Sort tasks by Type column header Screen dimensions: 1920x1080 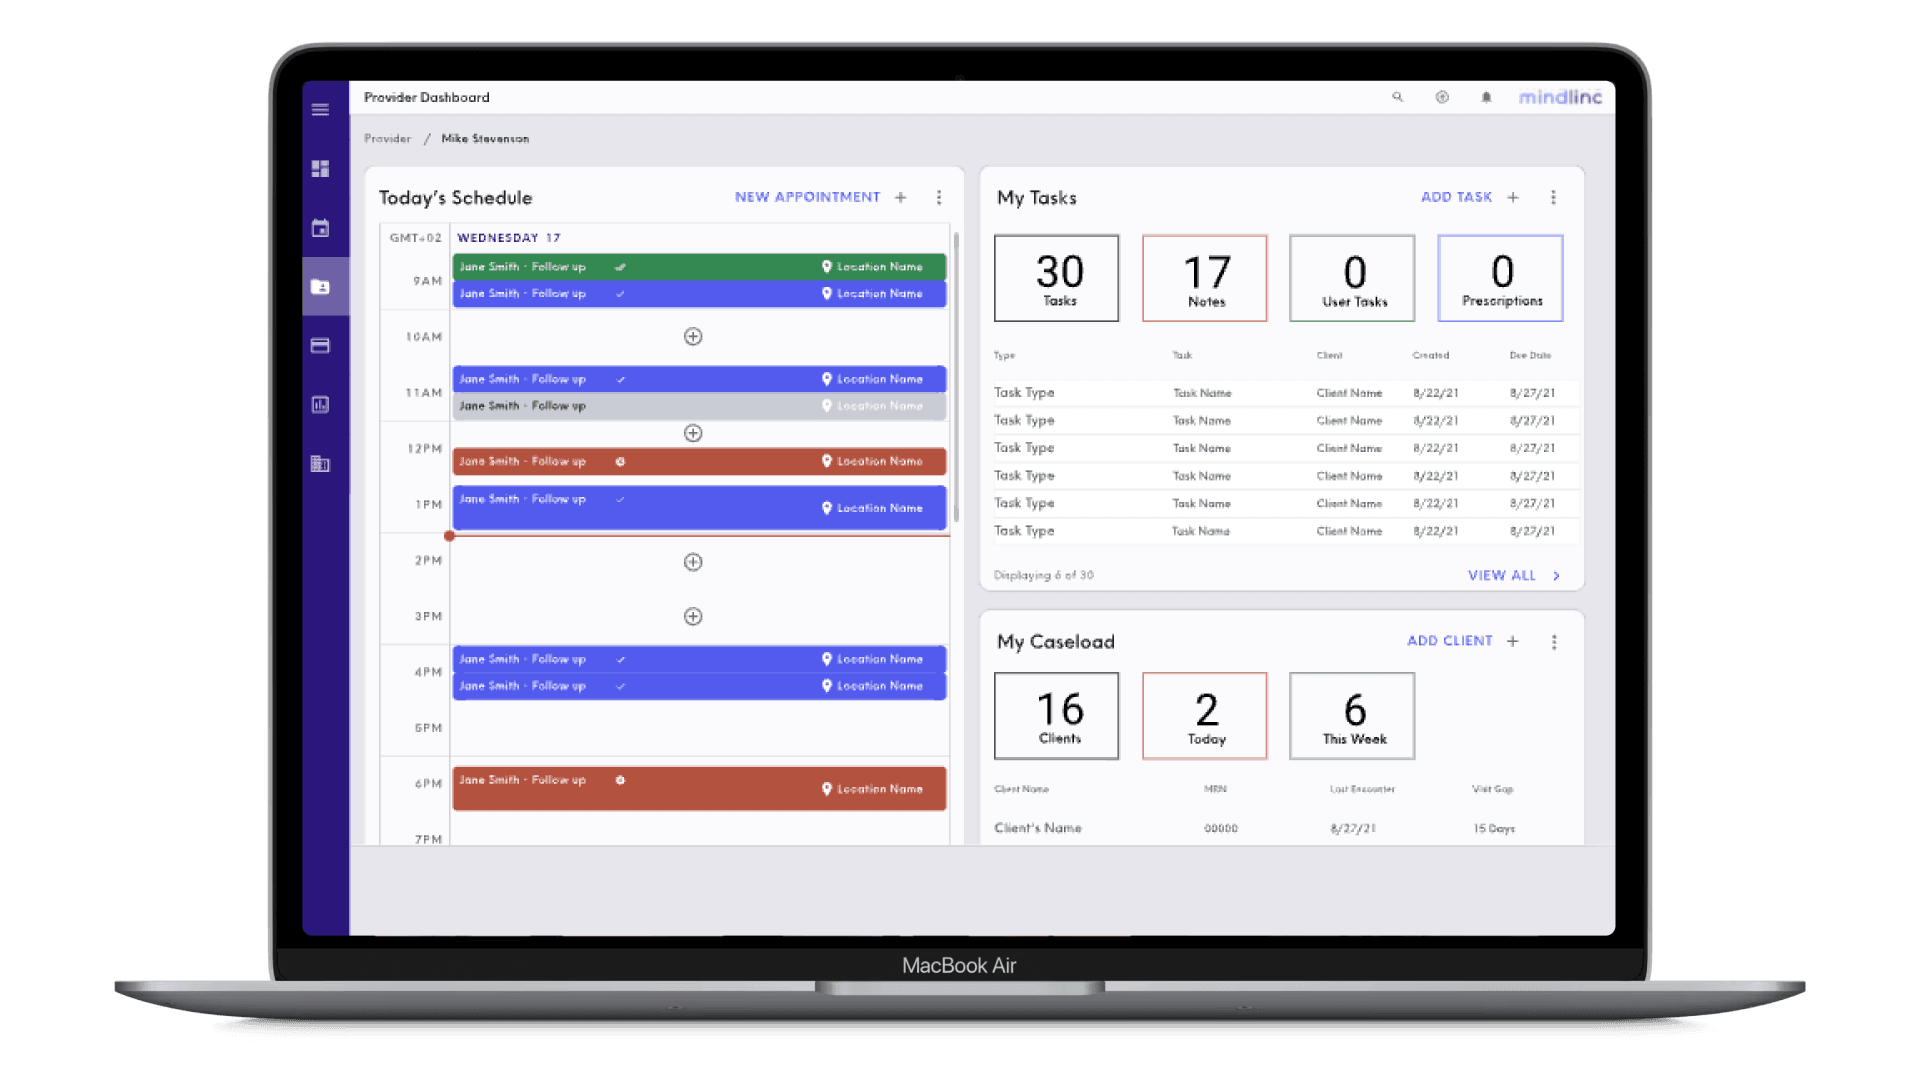click(1004, 356)
